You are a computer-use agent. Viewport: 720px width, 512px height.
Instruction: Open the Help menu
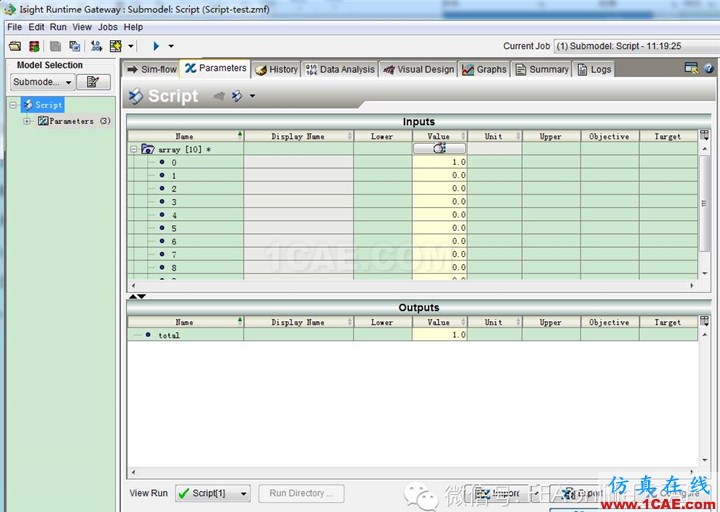(133, 27)
